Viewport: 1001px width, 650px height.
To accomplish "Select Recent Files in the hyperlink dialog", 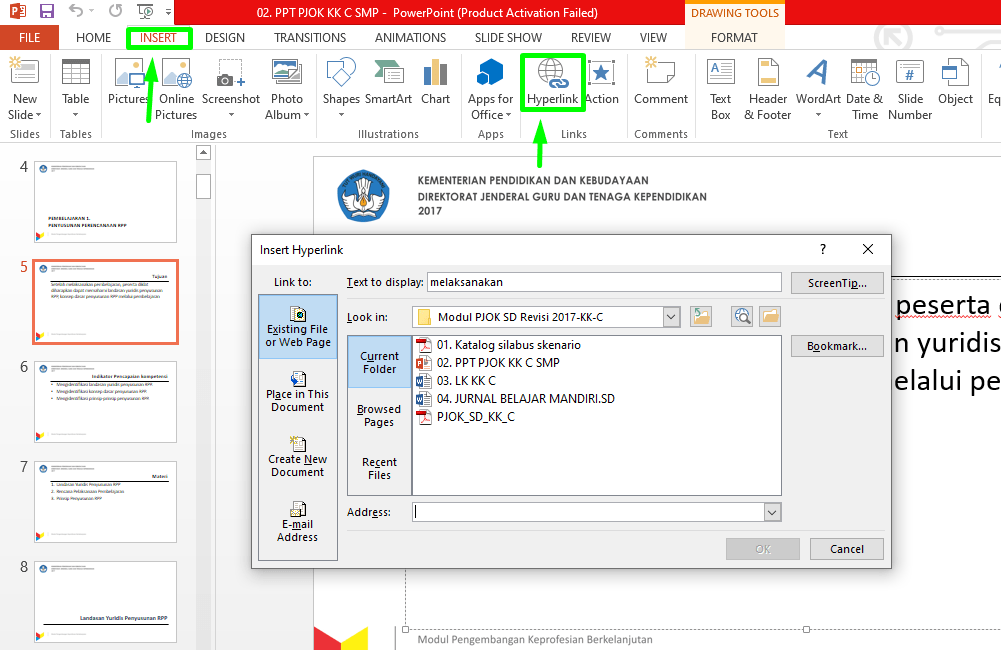I will pyautogui.click(x=378, y=466).
